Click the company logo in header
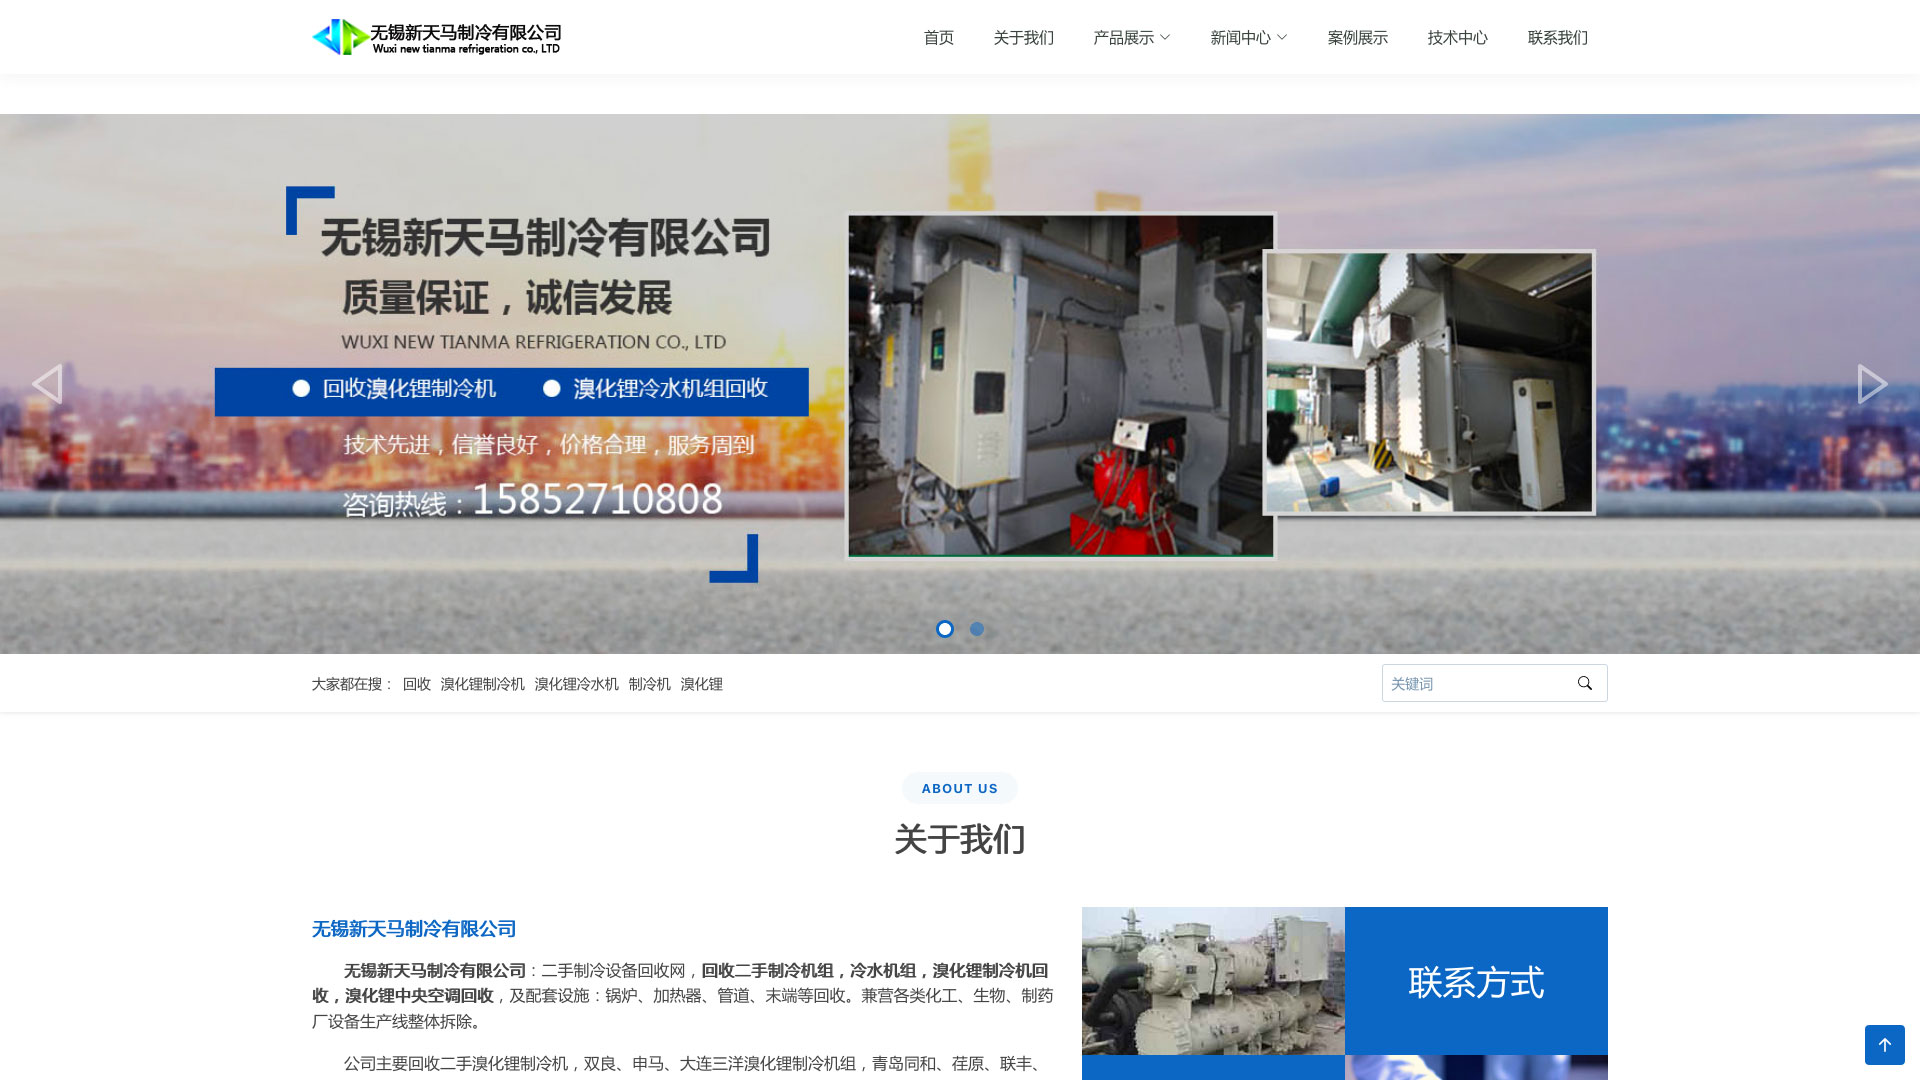Screen dimensions: 1920x1080 coord(436,37)
